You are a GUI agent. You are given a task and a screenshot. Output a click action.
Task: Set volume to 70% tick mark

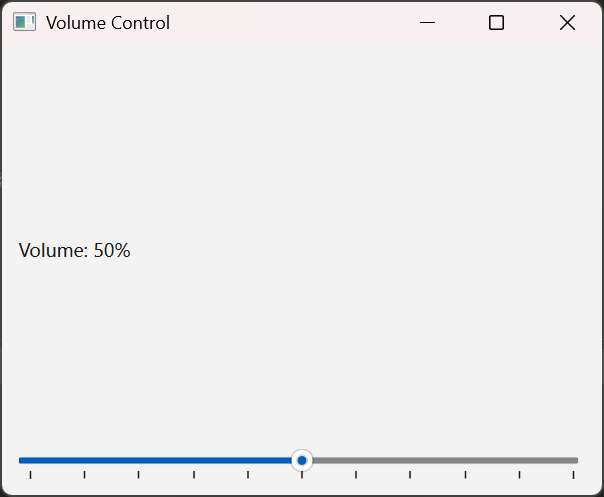(410, 475)
